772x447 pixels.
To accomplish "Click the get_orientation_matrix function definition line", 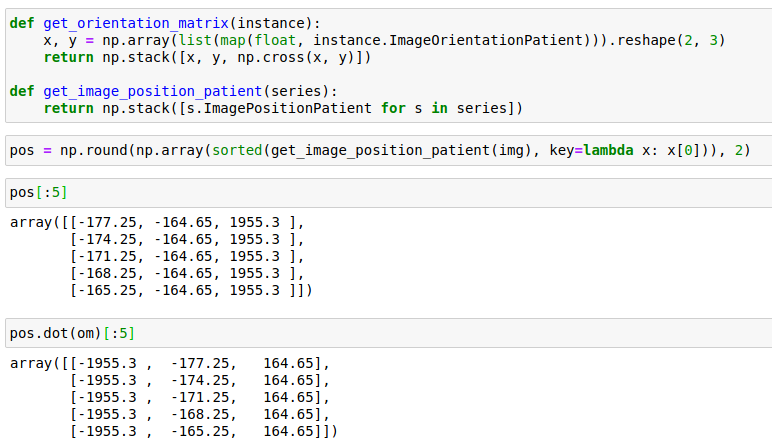I will (x=165, y=23).
